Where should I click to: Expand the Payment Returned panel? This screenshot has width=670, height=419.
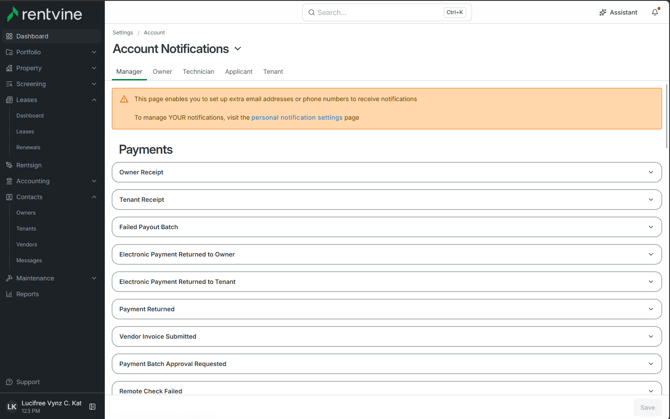click(x=387, y=309)
